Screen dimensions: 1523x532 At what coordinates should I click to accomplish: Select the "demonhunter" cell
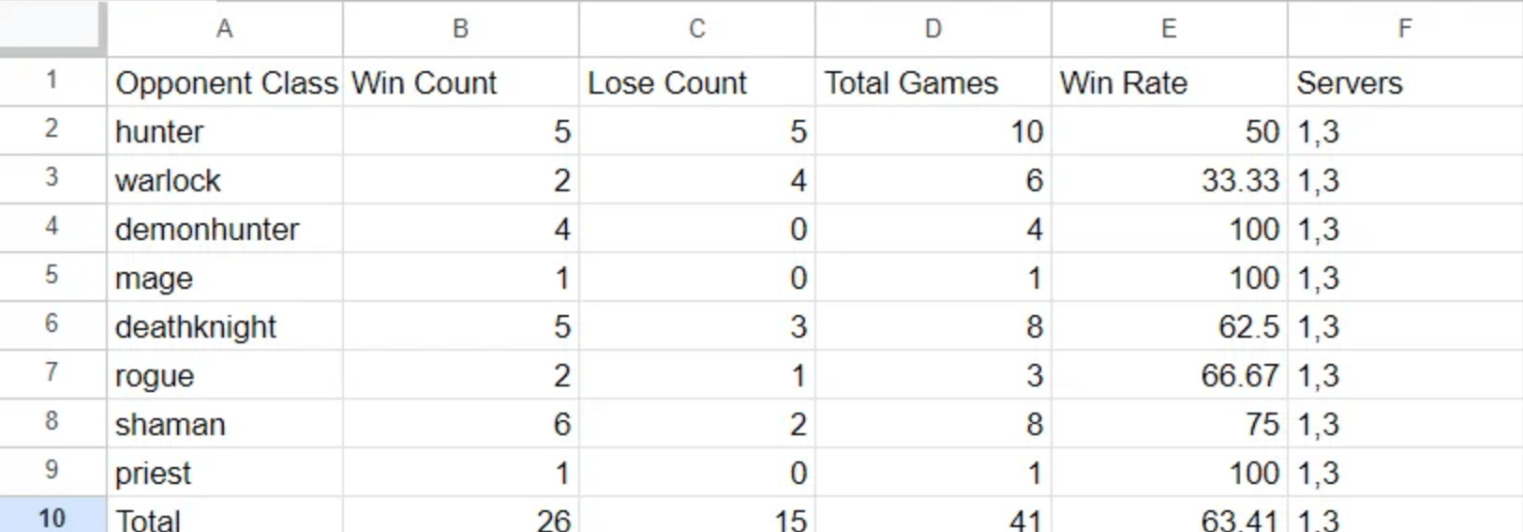[x=225, y=230]
